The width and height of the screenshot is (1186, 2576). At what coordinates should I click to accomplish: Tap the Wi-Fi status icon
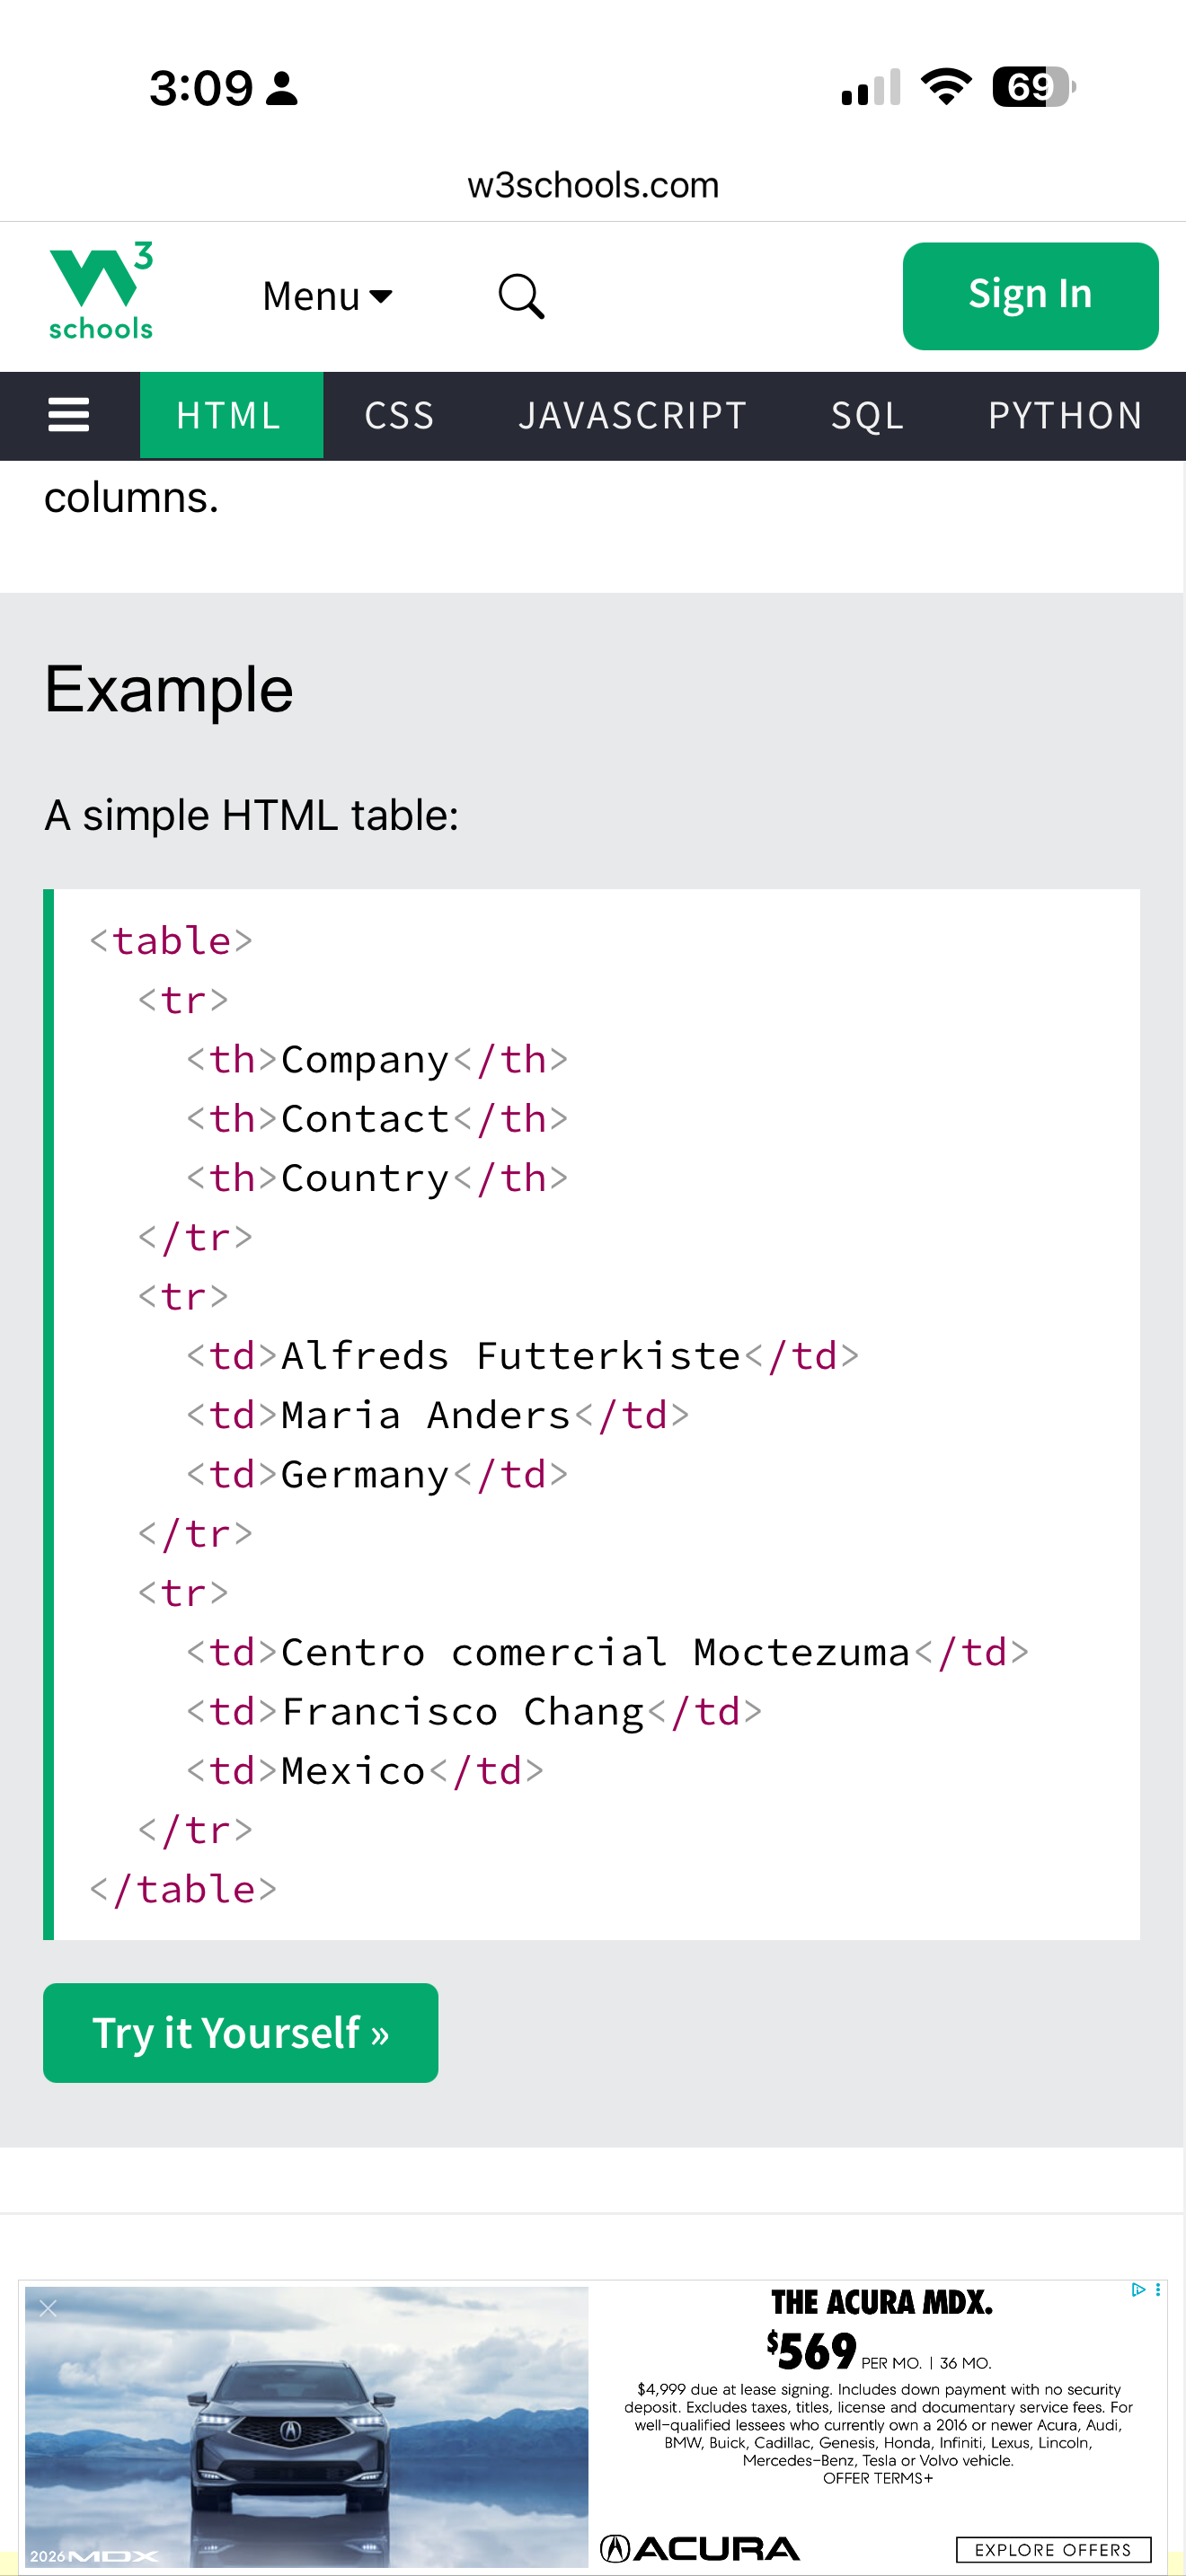click(x=946, y=87)
